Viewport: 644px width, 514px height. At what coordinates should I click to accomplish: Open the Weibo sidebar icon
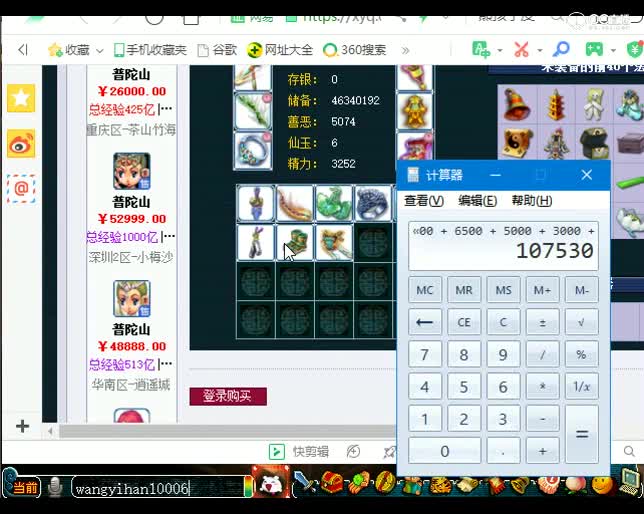coord(21,143)
